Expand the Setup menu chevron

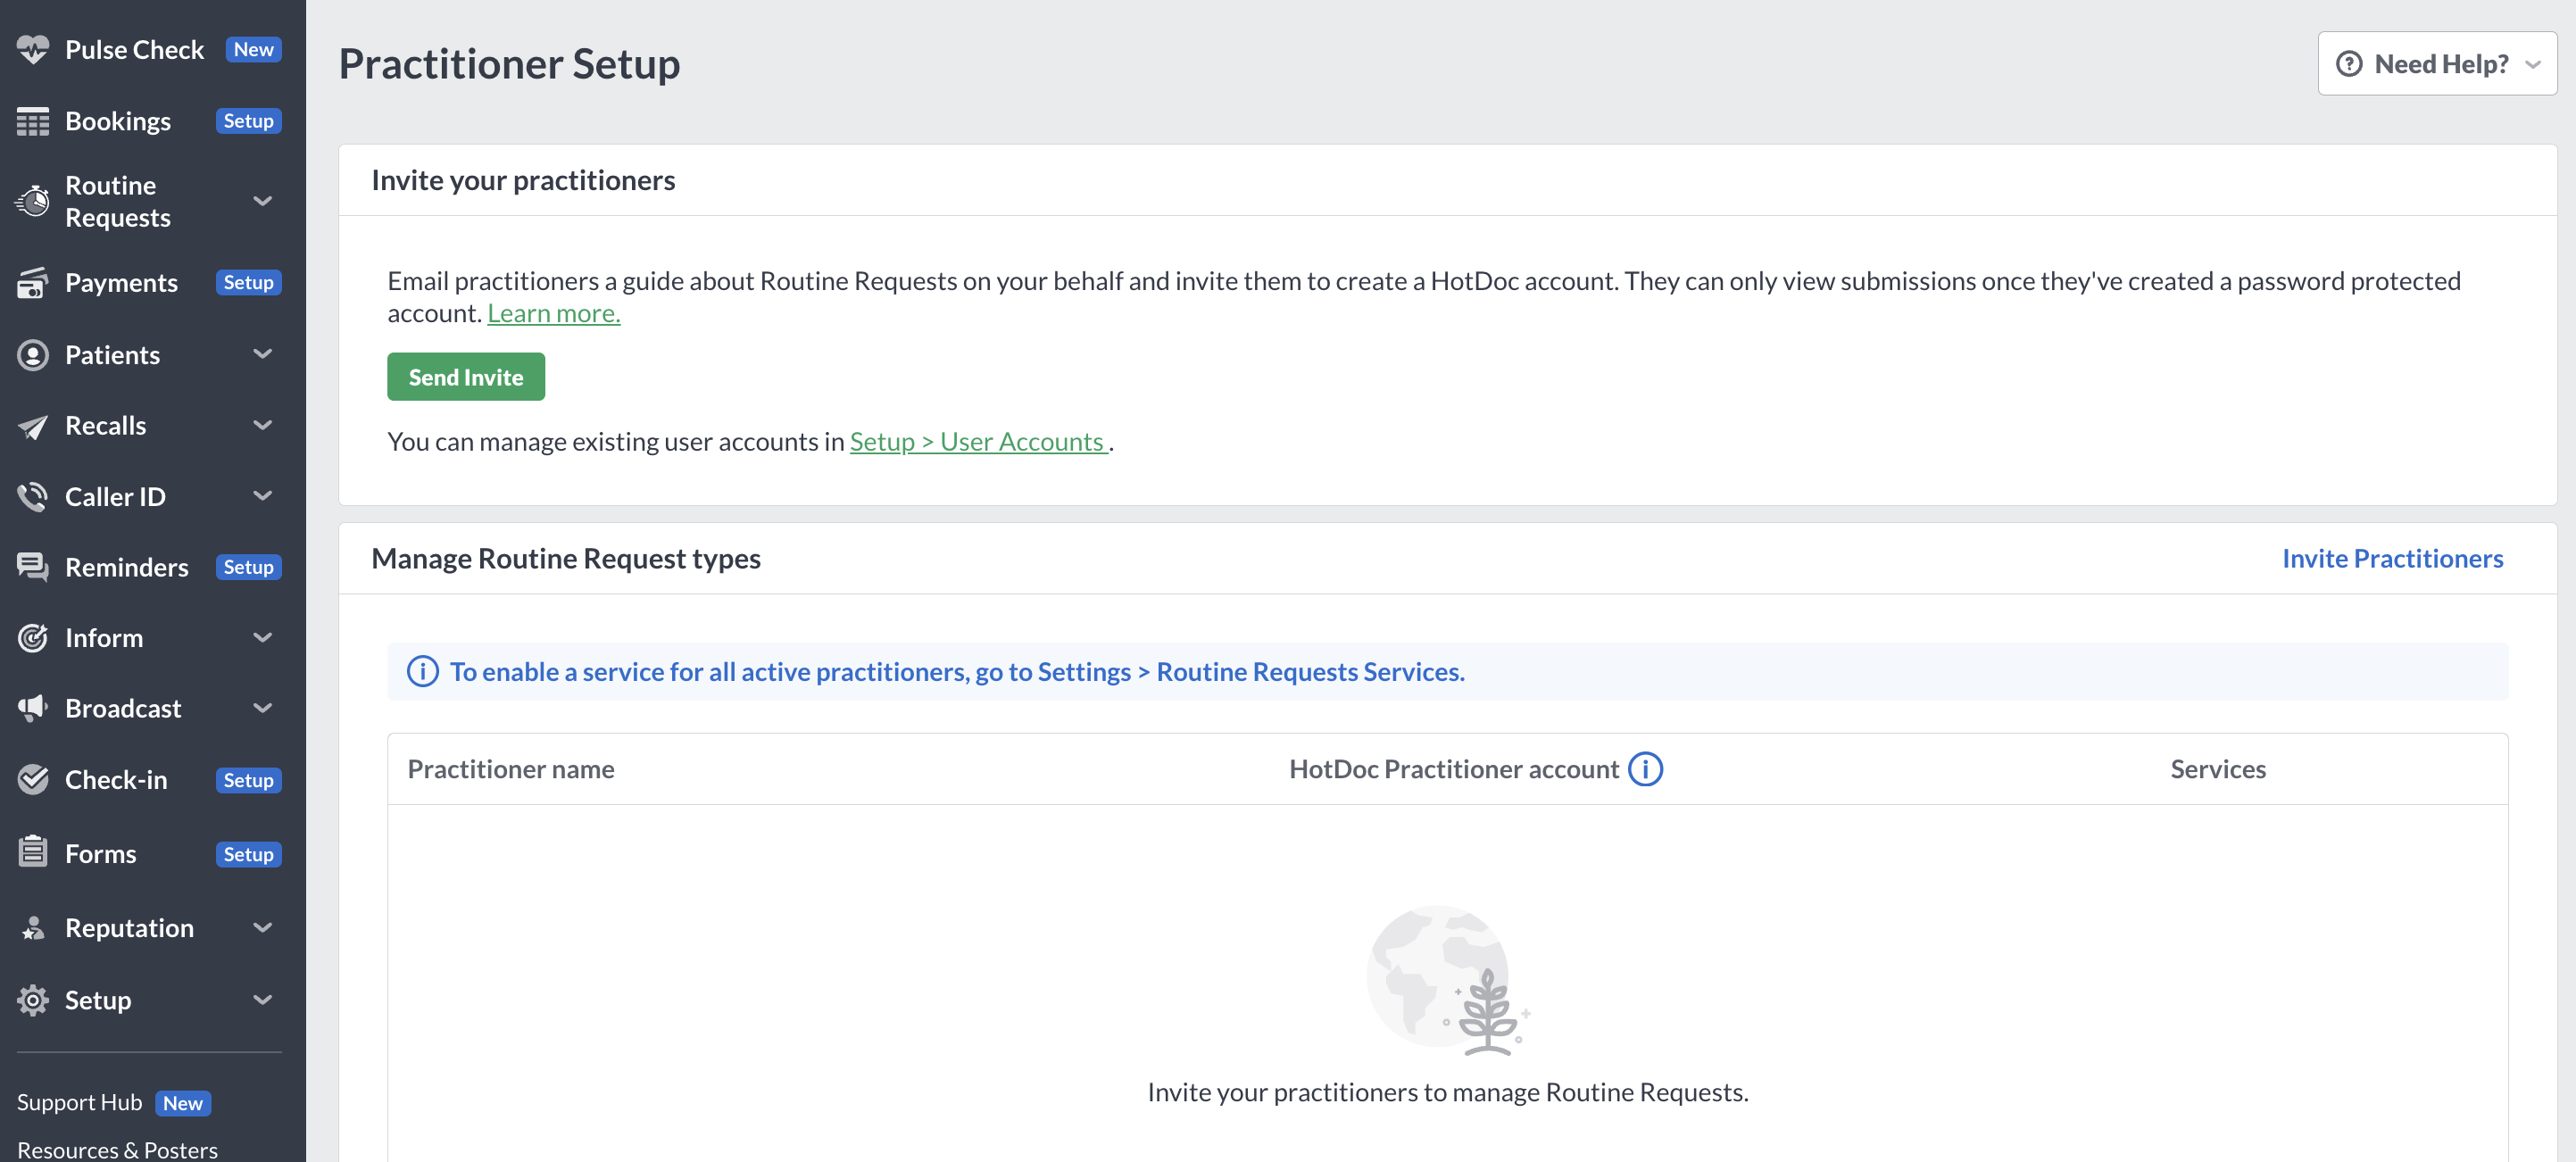point(263,1000)
